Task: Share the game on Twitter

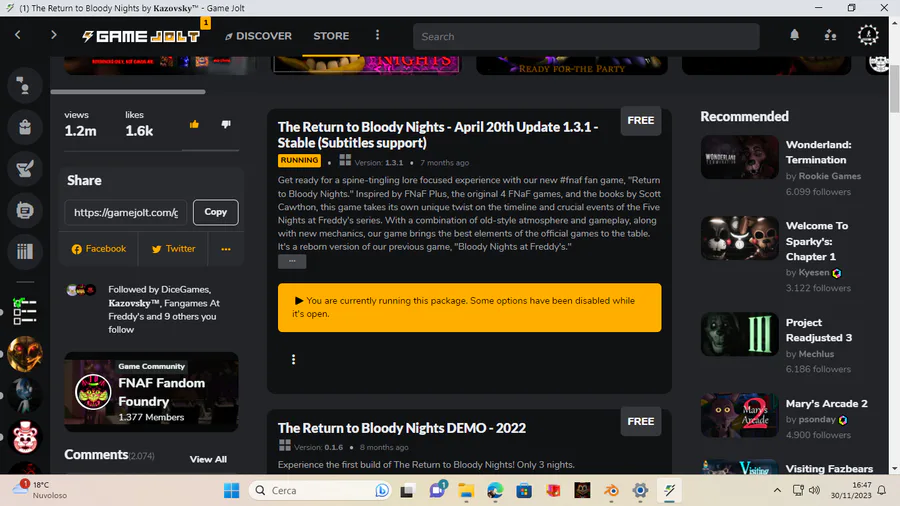Action: 173,249
